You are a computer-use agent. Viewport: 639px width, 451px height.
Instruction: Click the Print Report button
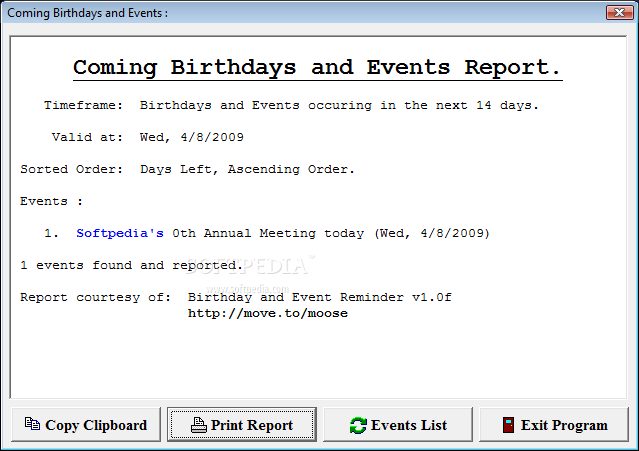click(242, 425)
